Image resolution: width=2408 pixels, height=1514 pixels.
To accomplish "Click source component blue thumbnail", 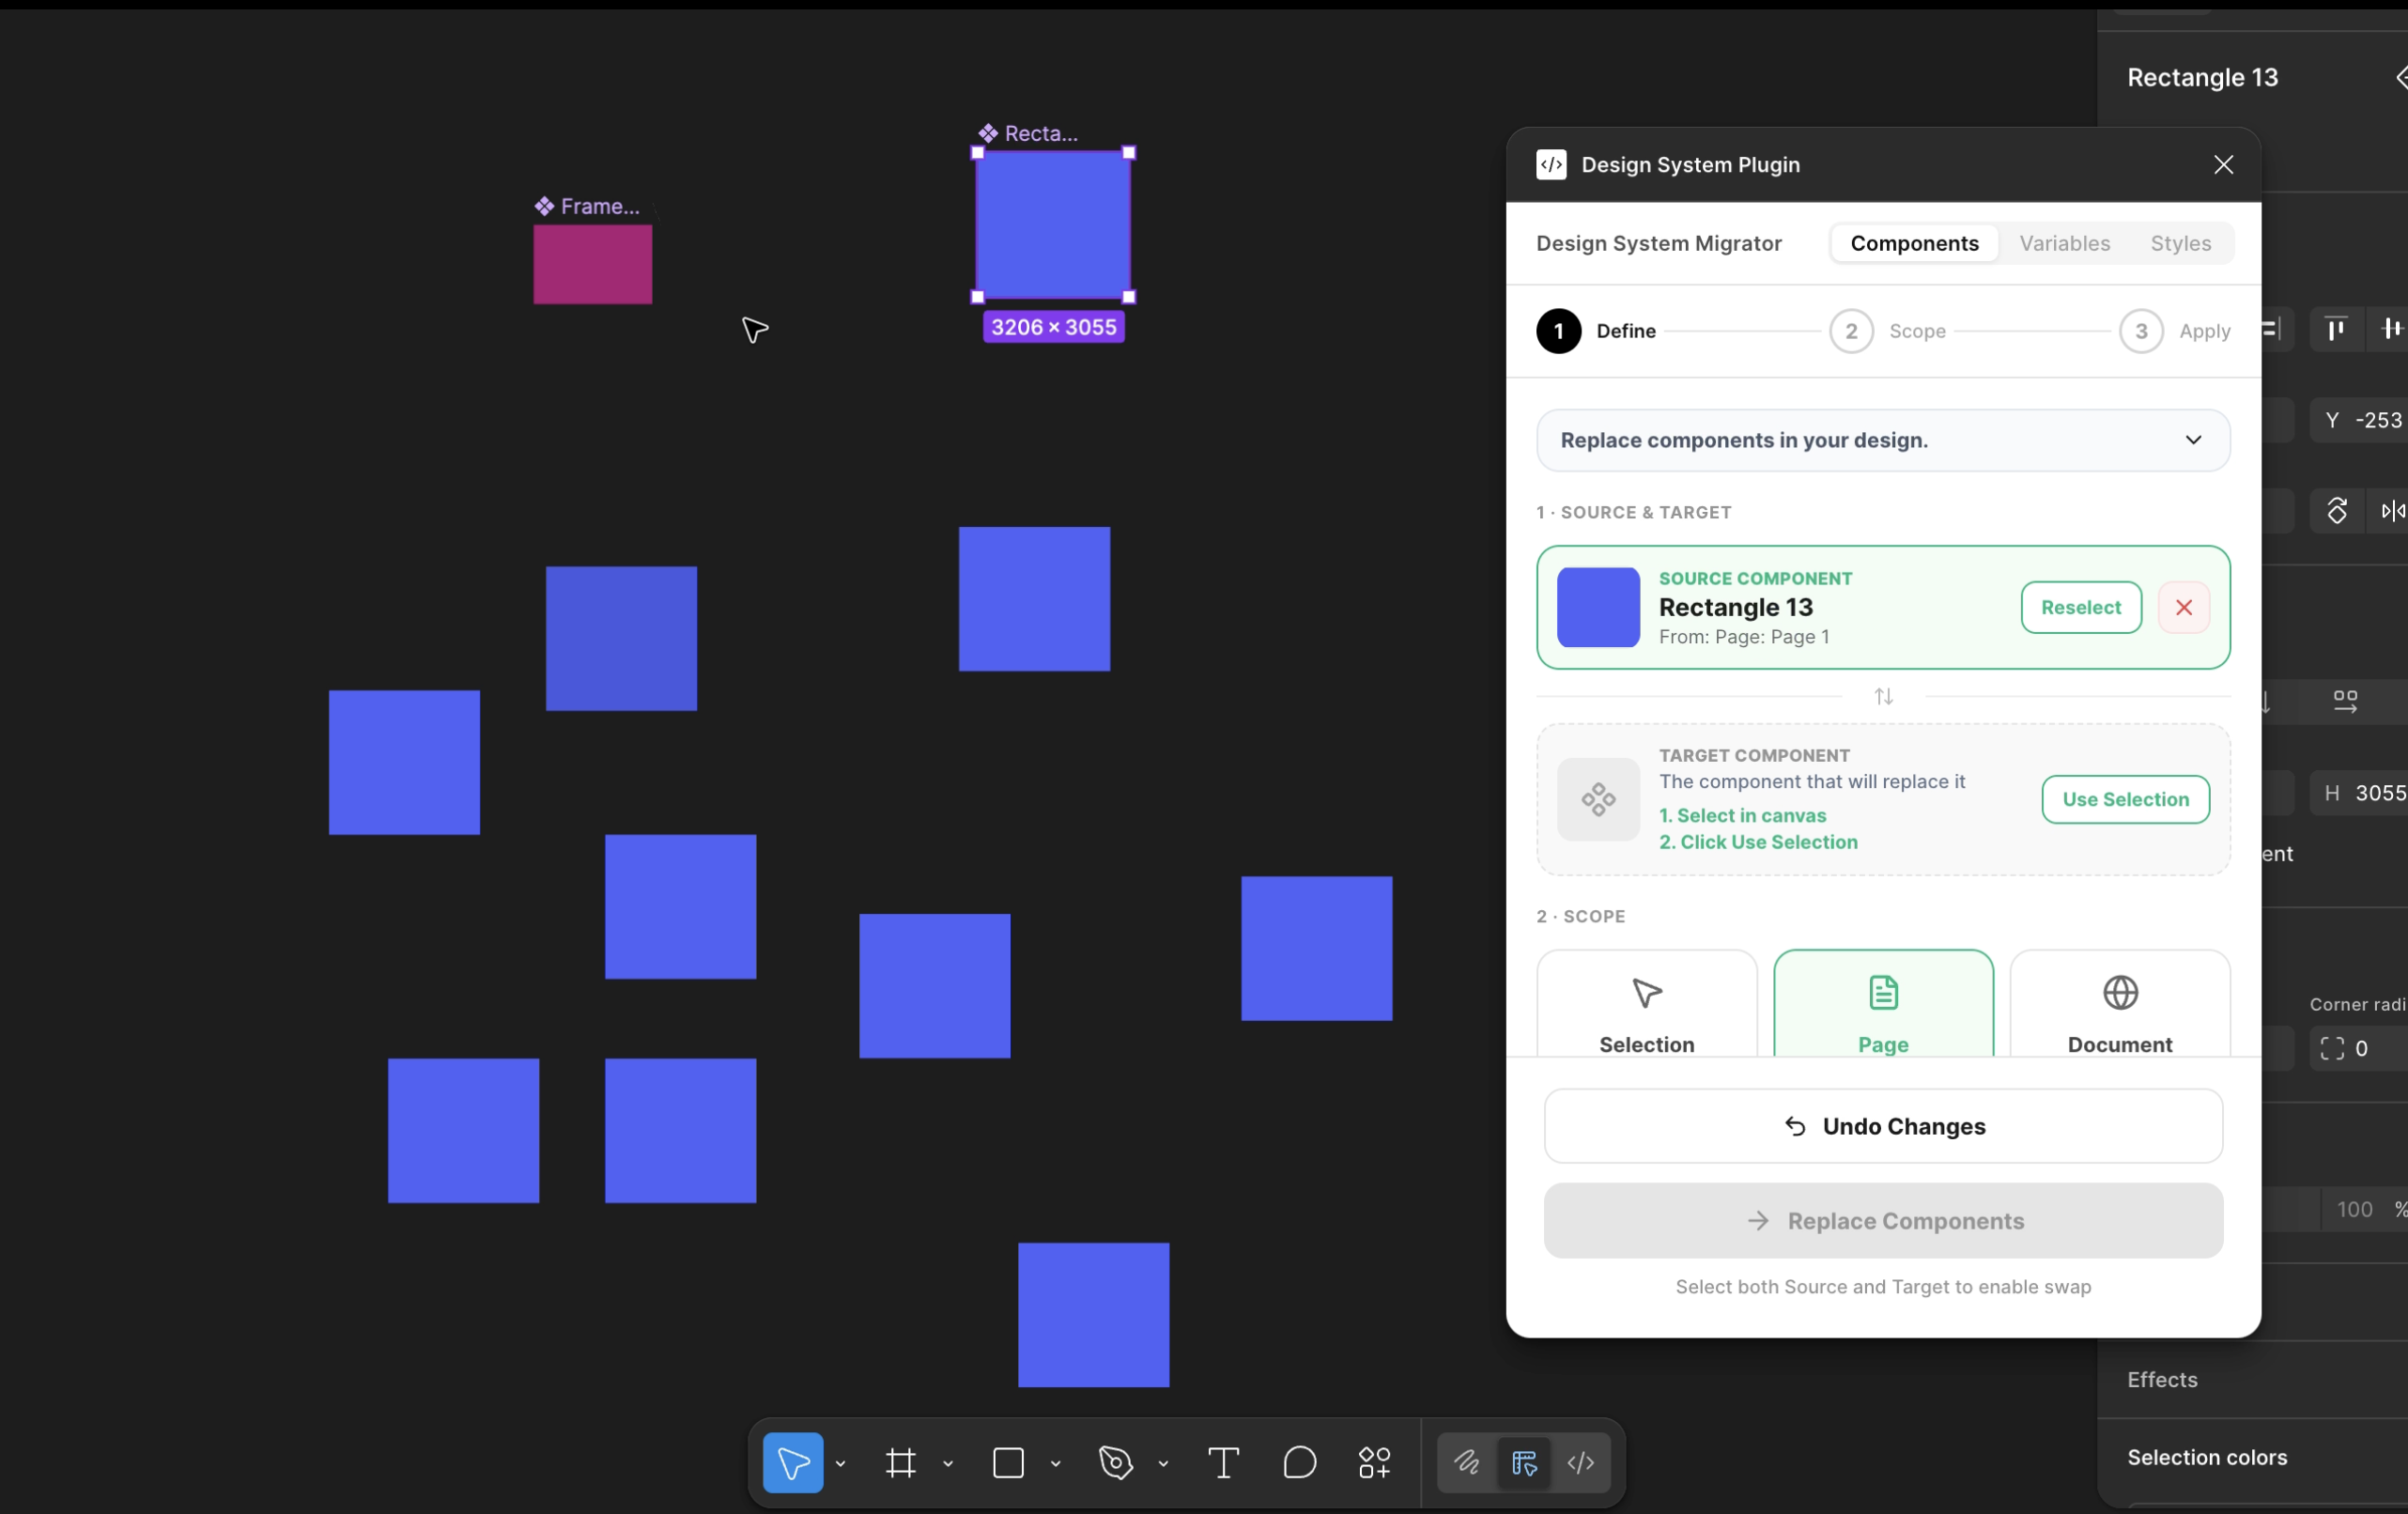I will (1597, 607).
